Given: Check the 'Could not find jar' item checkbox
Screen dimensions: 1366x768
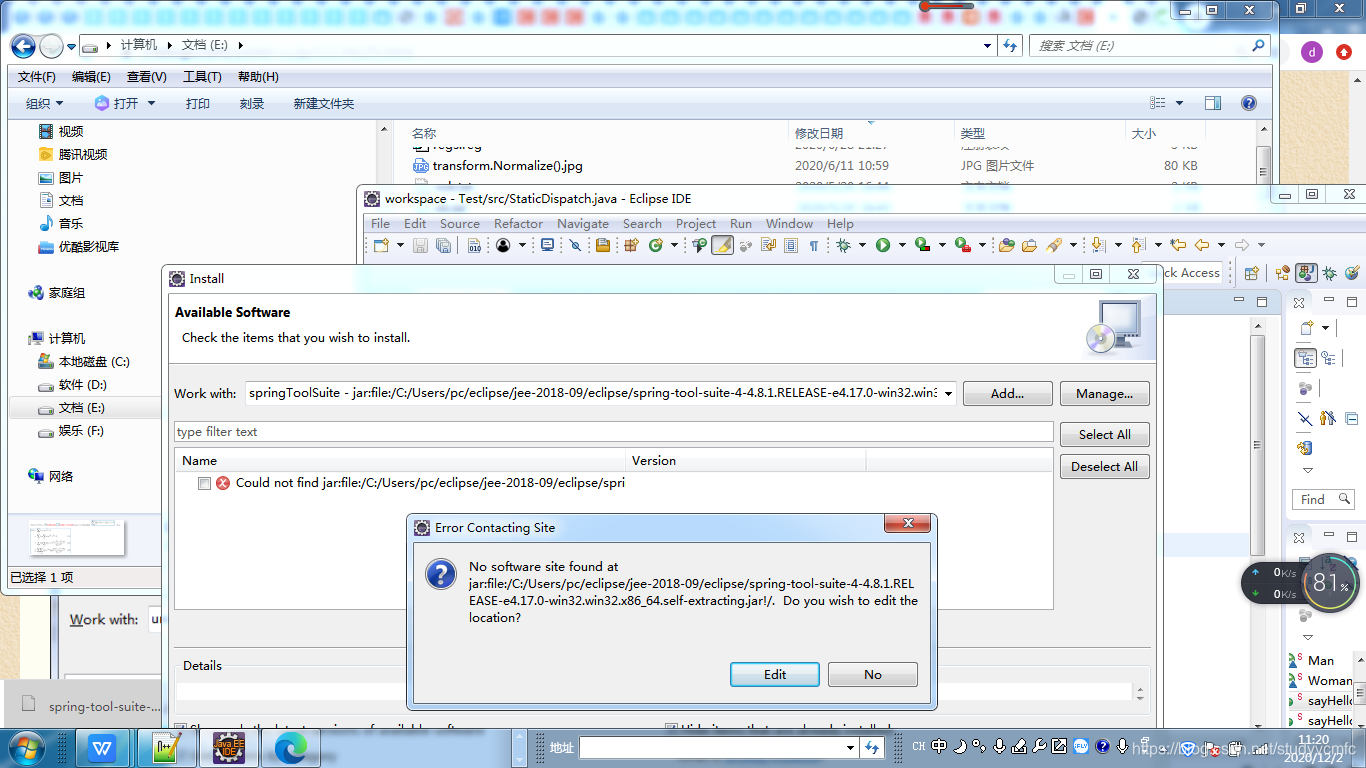Looking at the screenshot, I should [x=204, y=483].
